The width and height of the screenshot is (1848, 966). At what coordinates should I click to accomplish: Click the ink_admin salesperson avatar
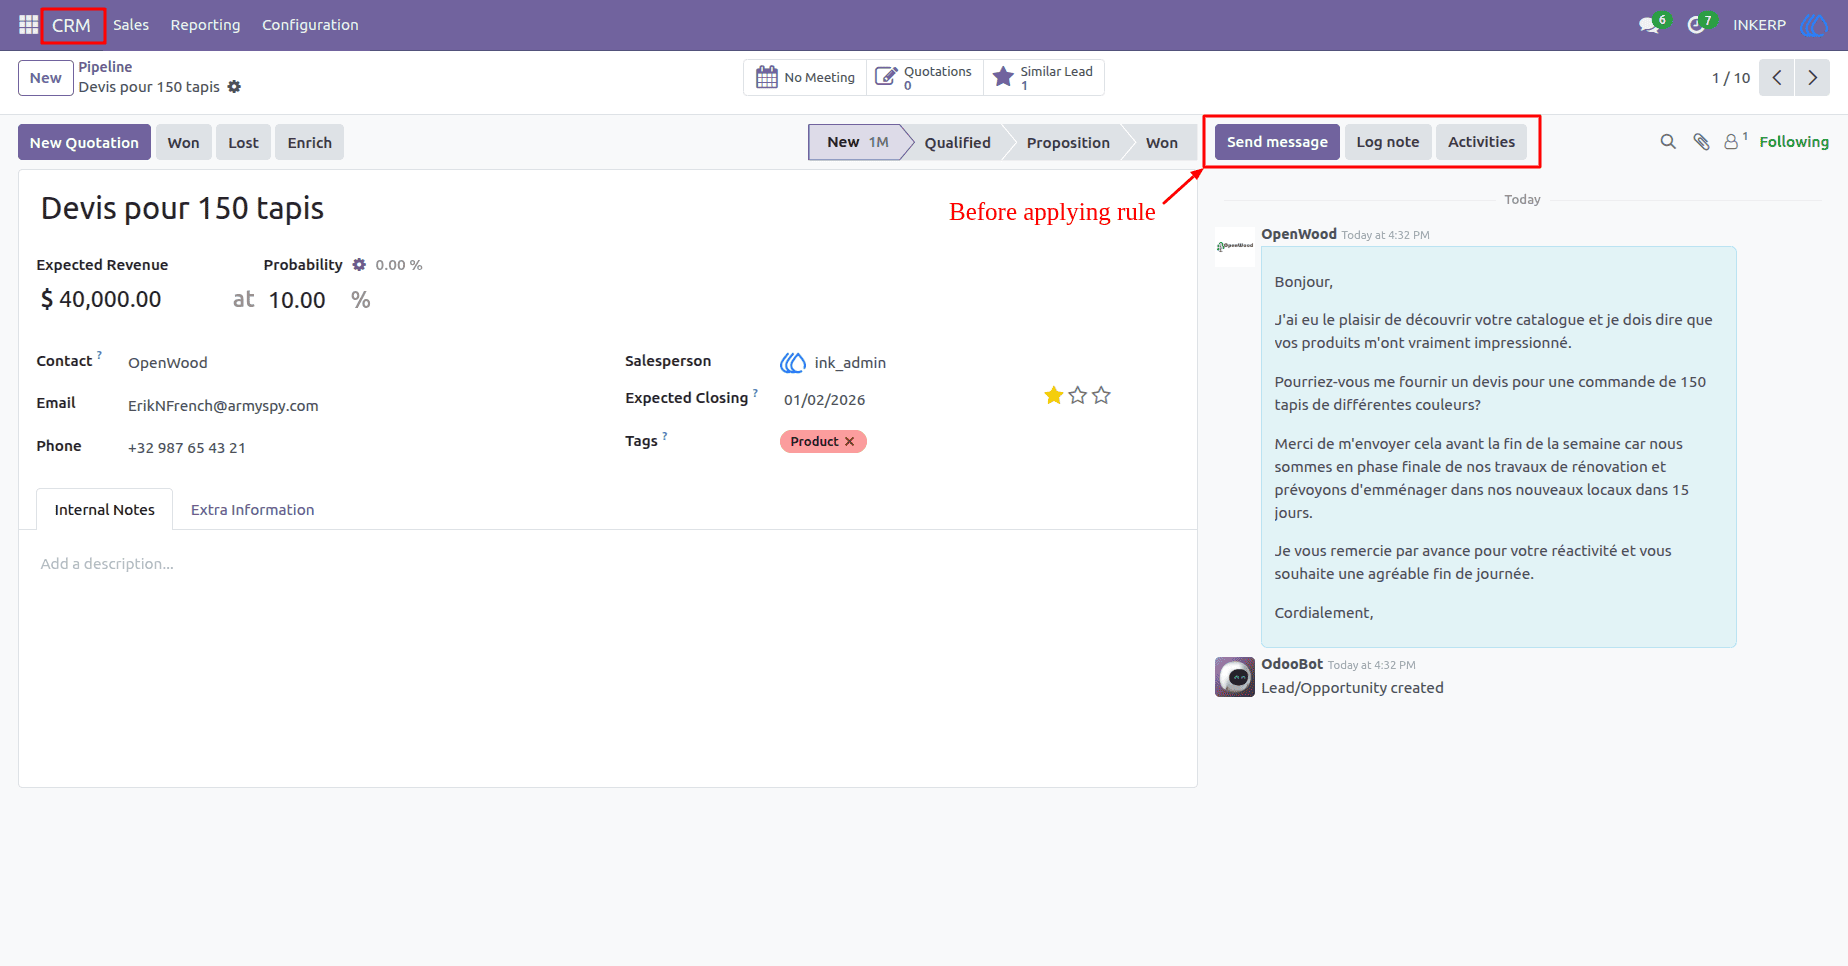click(x=793, y=363)
